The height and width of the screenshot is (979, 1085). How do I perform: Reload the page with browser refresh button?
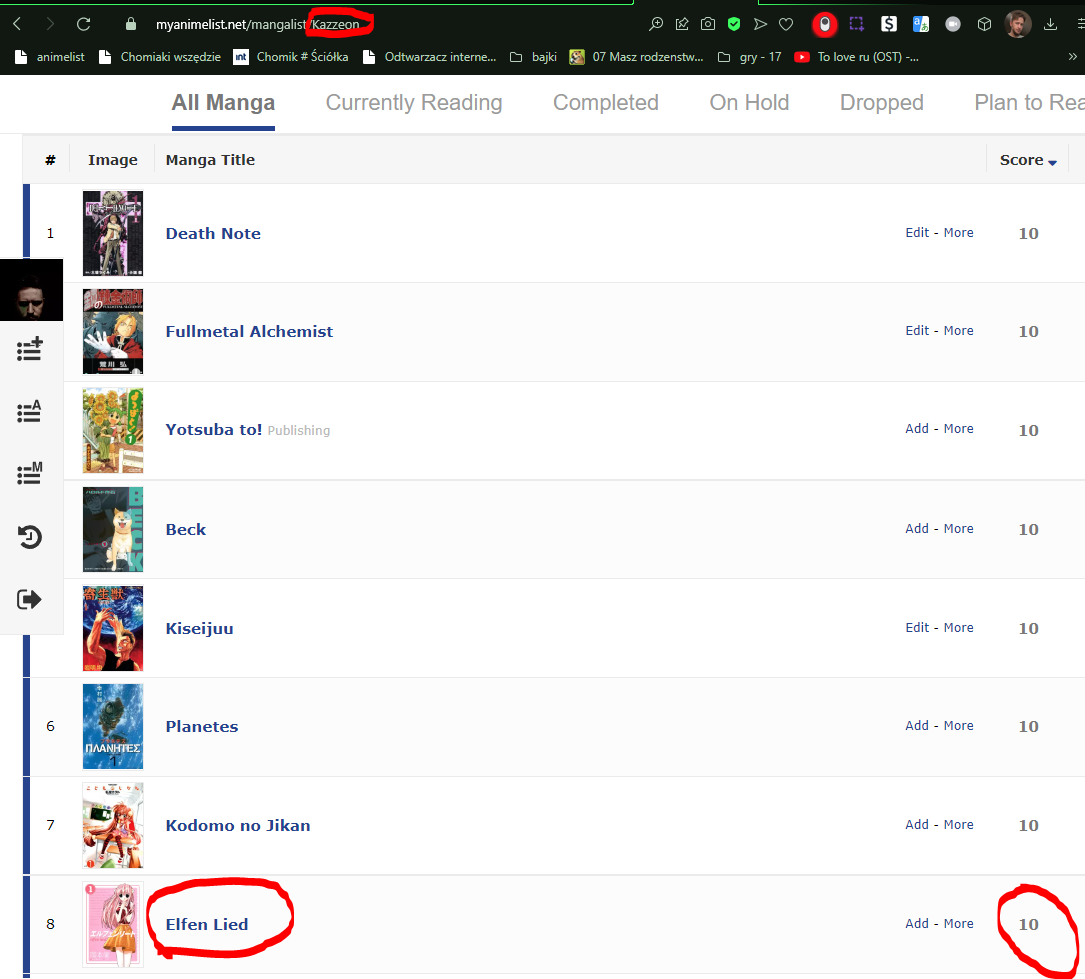(x=84, y=24)
